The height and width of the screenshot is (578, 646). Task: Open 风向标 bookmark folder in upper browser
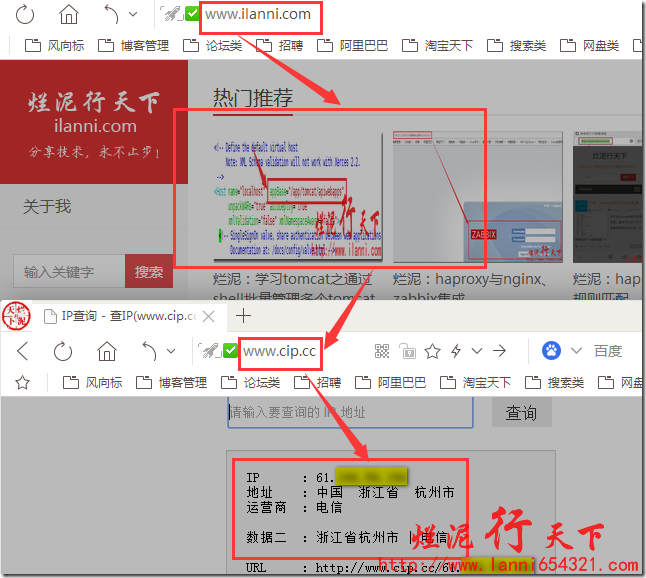pyautogui.click(x=54, y=45)
